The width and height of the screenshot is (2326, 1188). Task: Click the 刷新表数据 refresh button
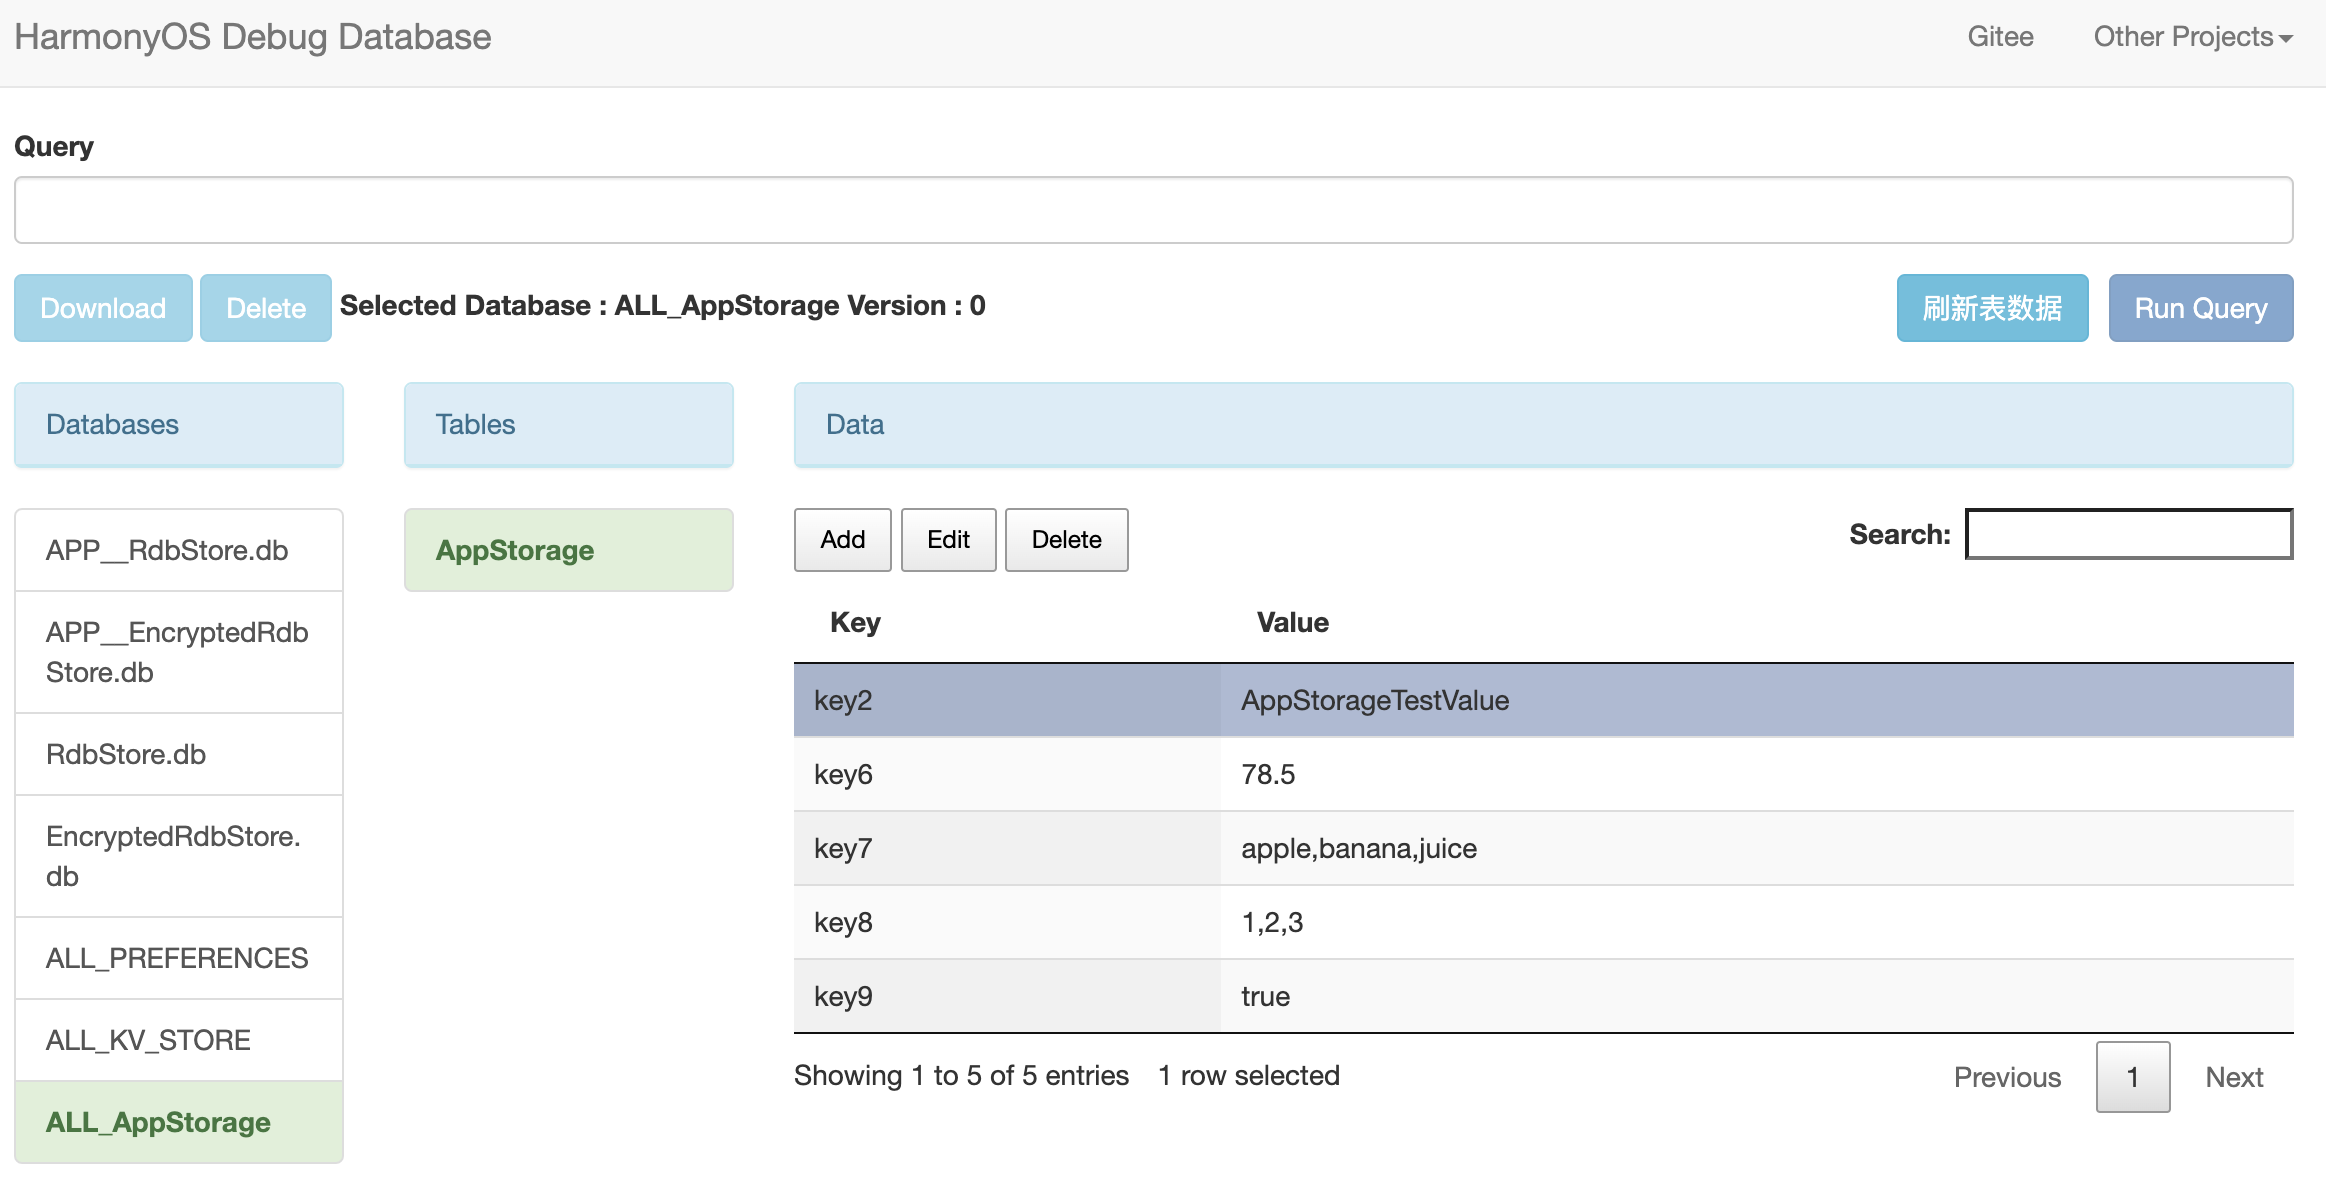[1992, 308]
